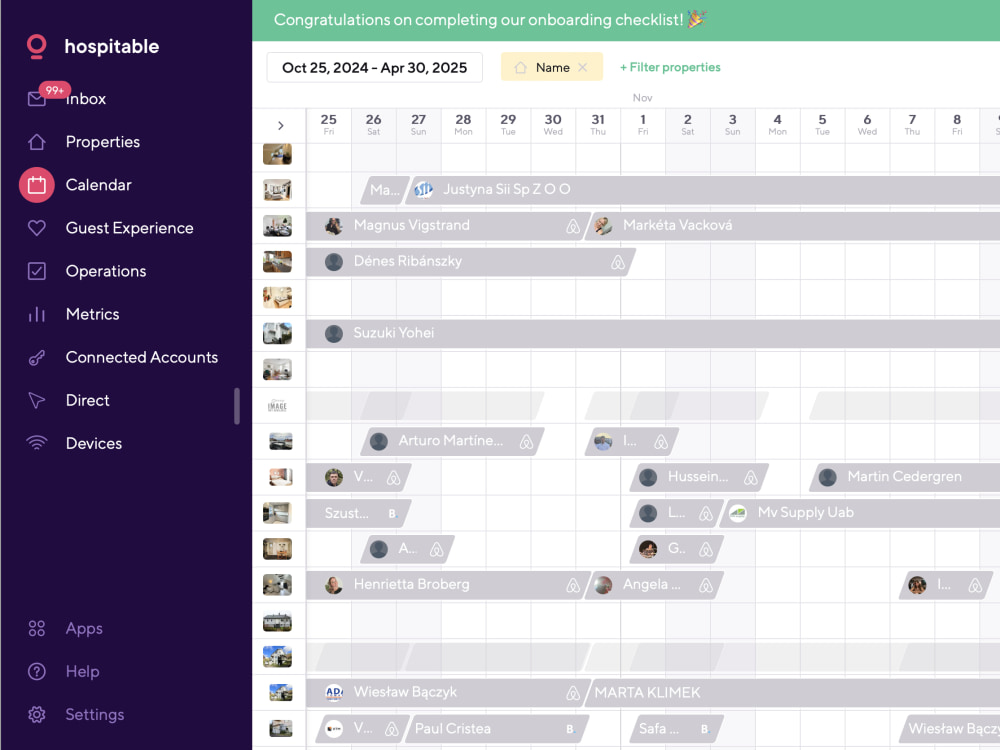Click the Metrics bar chart icon
This screenshot has width=1000, height=750.
point(36,314)
